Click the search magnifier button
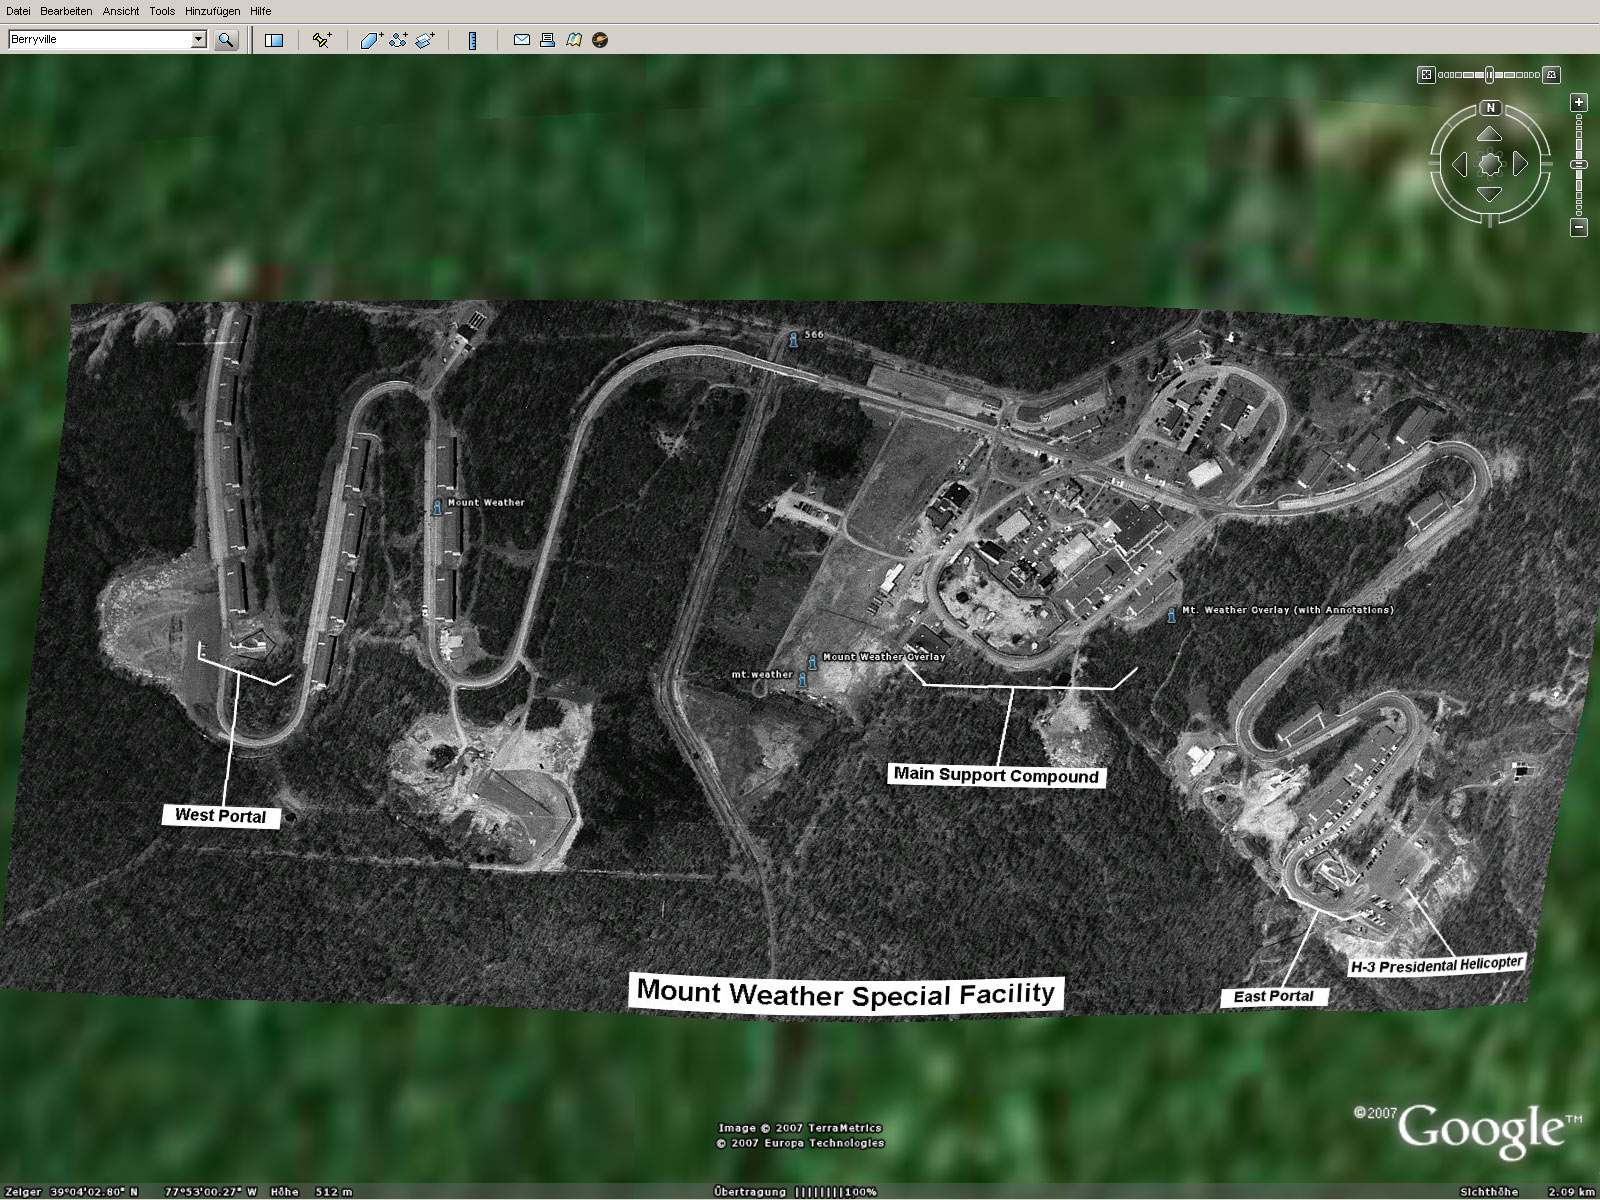1600x1200 pixels. click(x=226, y=40)
